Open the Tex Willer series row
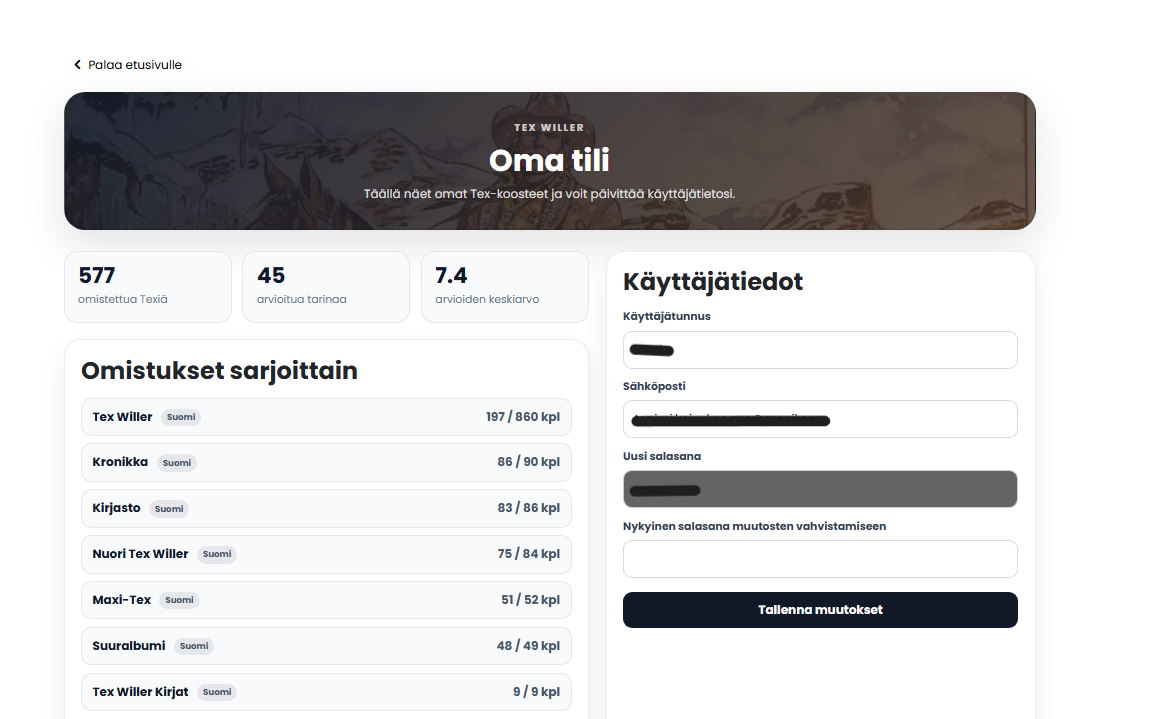 pyautogui.click(x=326, y=417)
